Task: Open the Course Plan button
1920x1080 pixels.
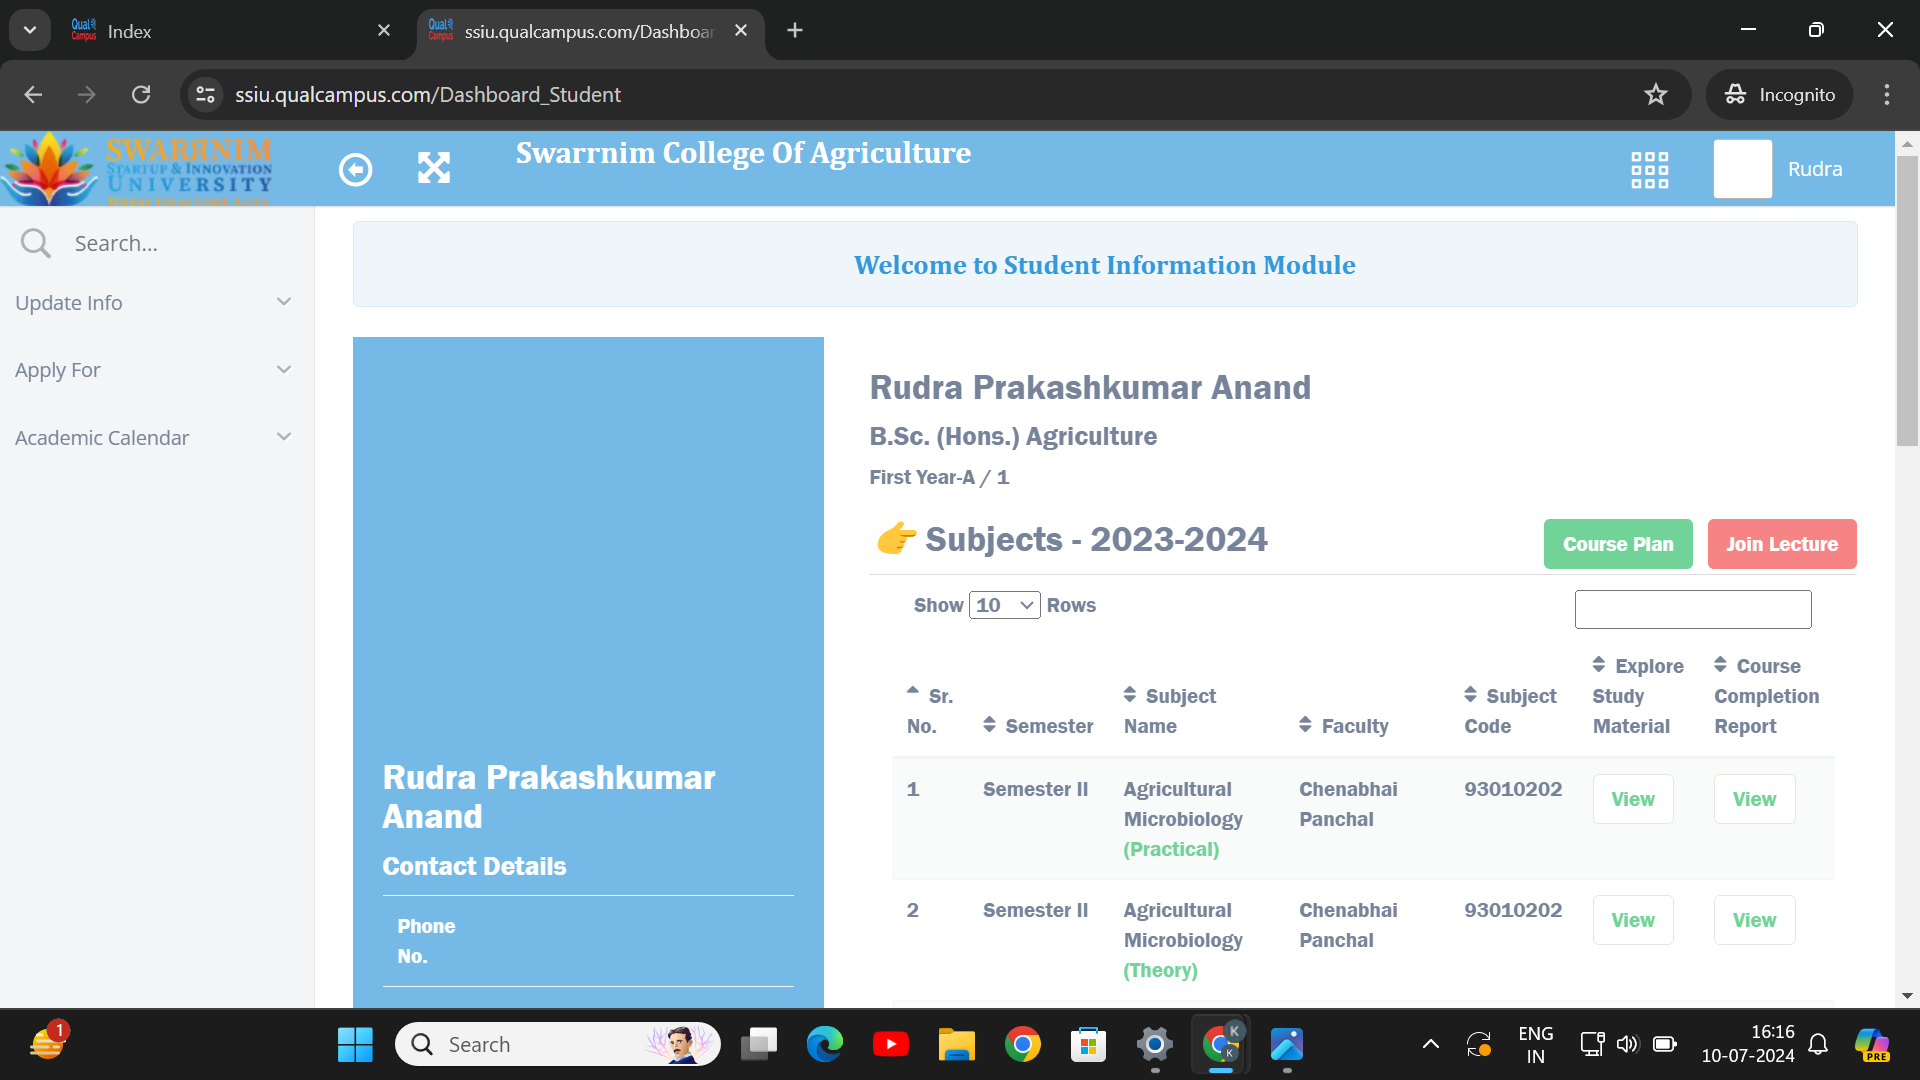Action: pyautogui.click(x=1617, y=544)
